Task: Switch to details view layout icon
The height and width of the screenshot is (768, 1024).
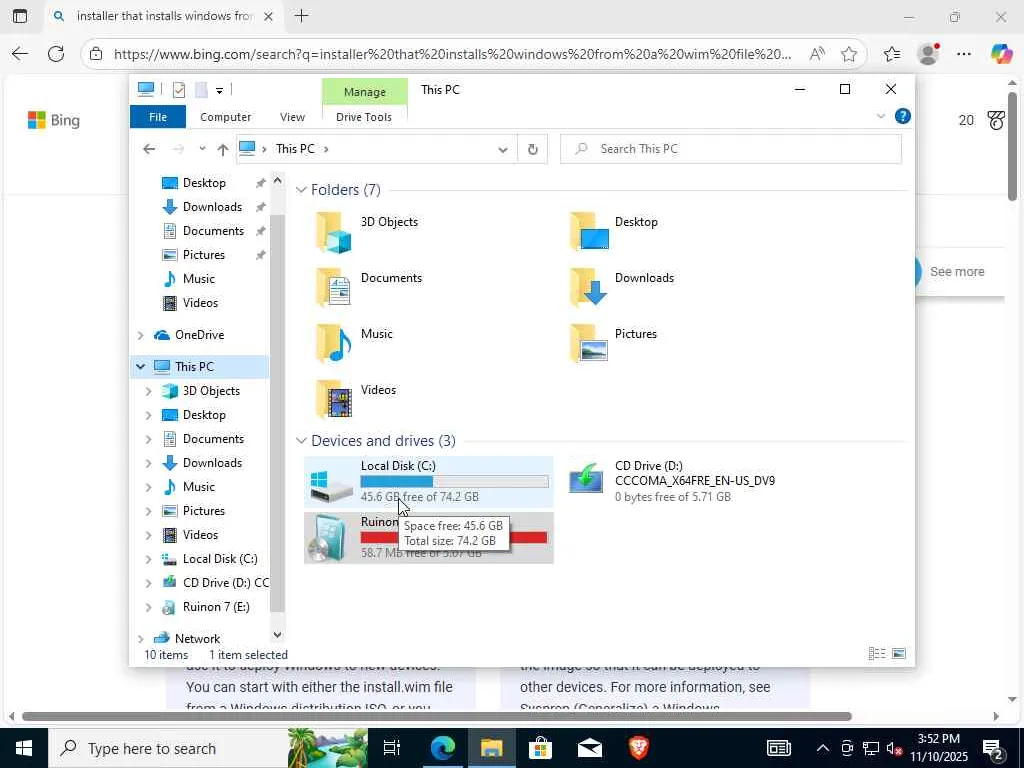Action: point(877,654)
